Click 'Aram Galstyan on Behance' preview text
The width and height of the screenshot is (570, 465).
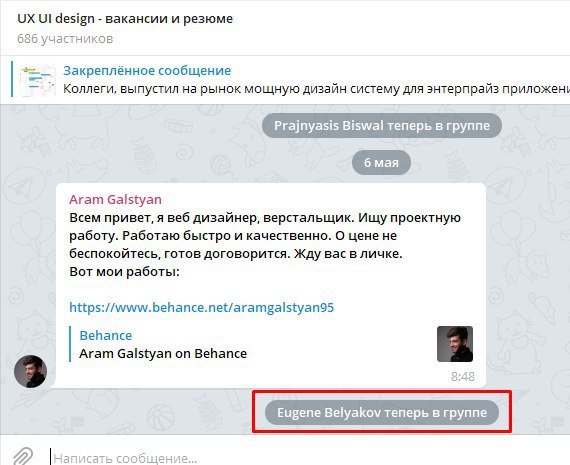click(163, 353)
